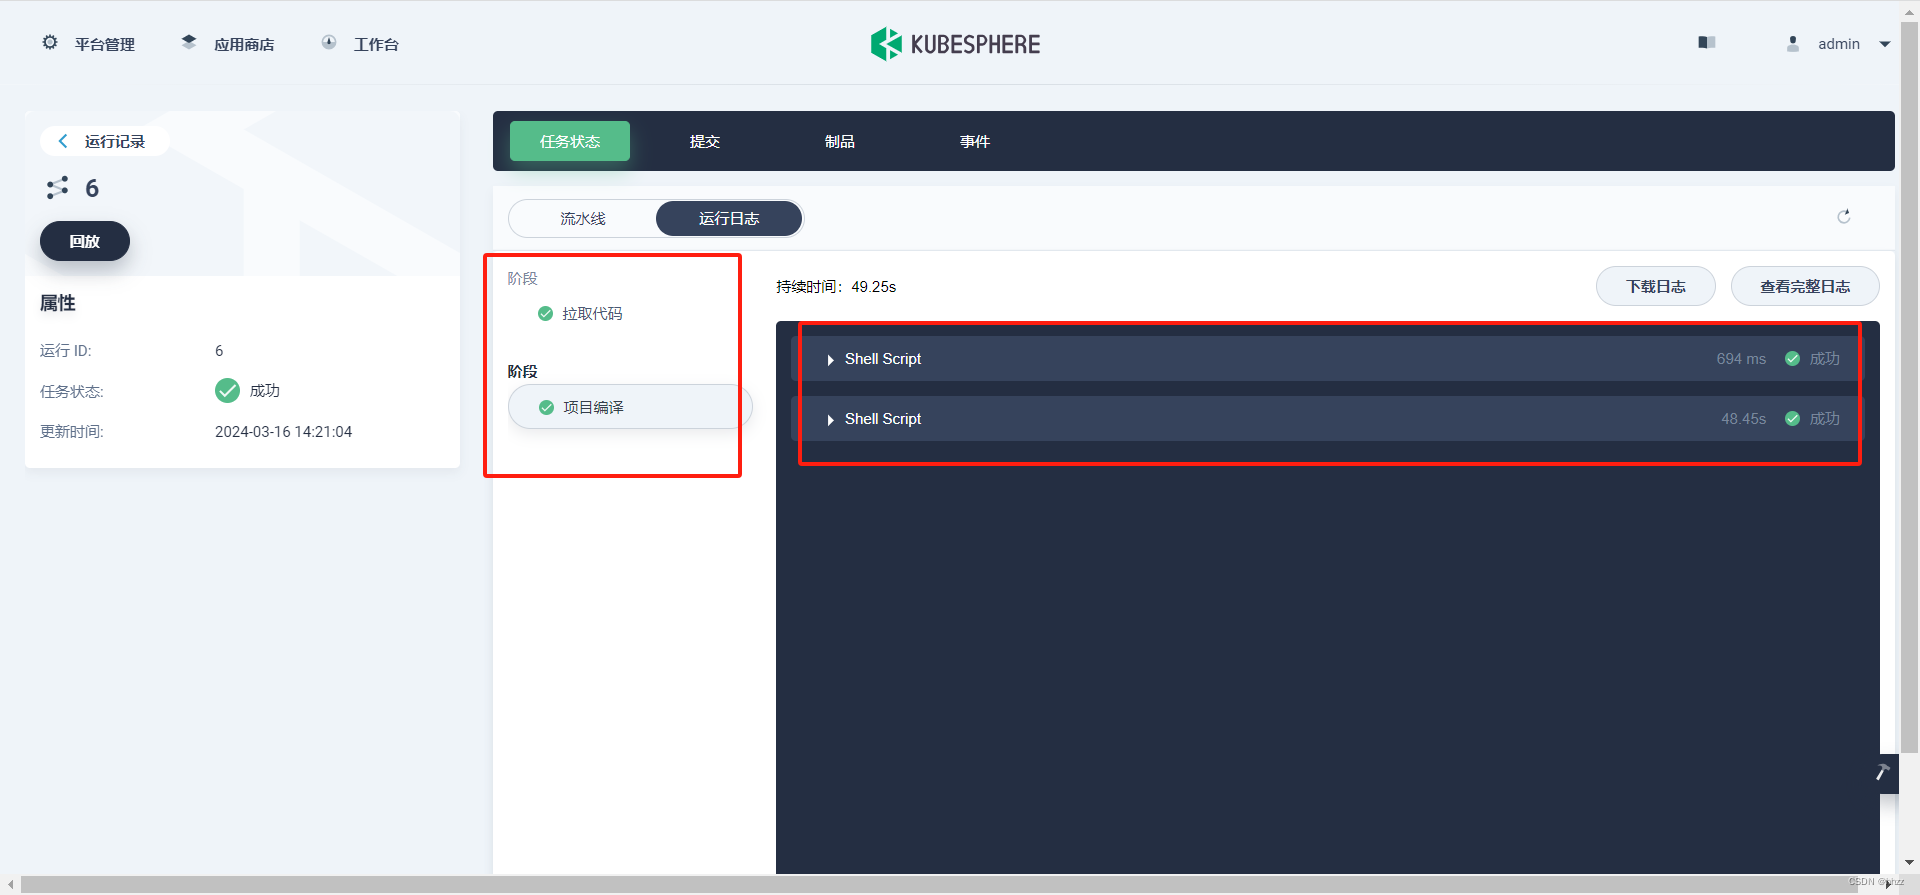Switch to the 事件 events tab
The height and width of the screenshot is (895, 1920).
click(x=975, y=141)
